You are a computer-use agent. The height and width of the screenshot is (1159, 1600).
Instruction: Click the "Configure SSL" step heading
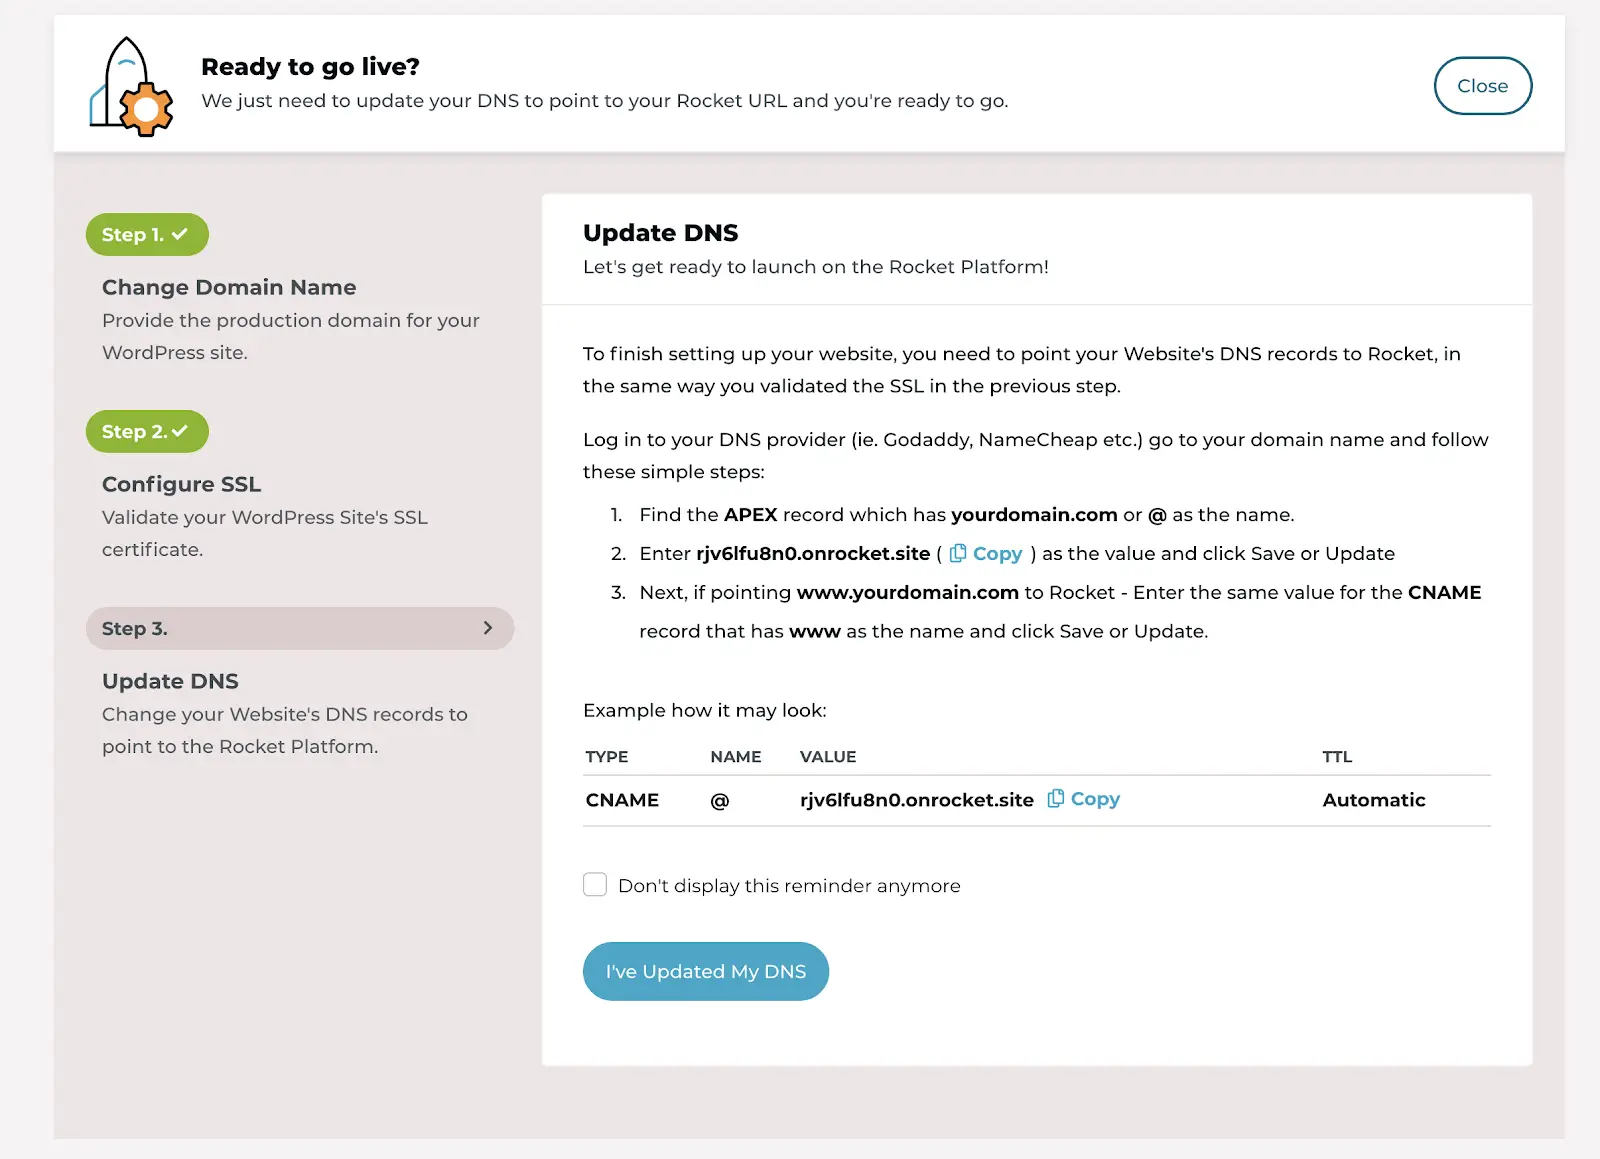tap(181, 485)
